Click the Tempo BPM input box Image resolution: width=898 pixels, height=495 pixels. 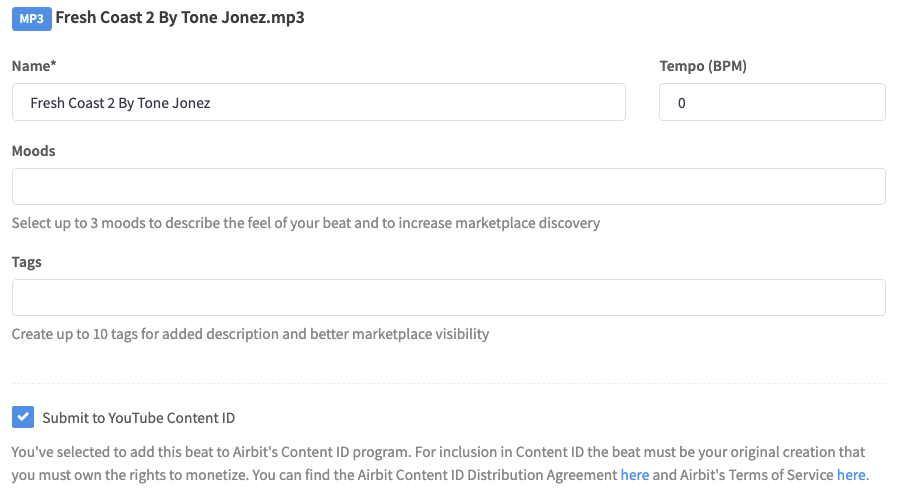[771, 102]
